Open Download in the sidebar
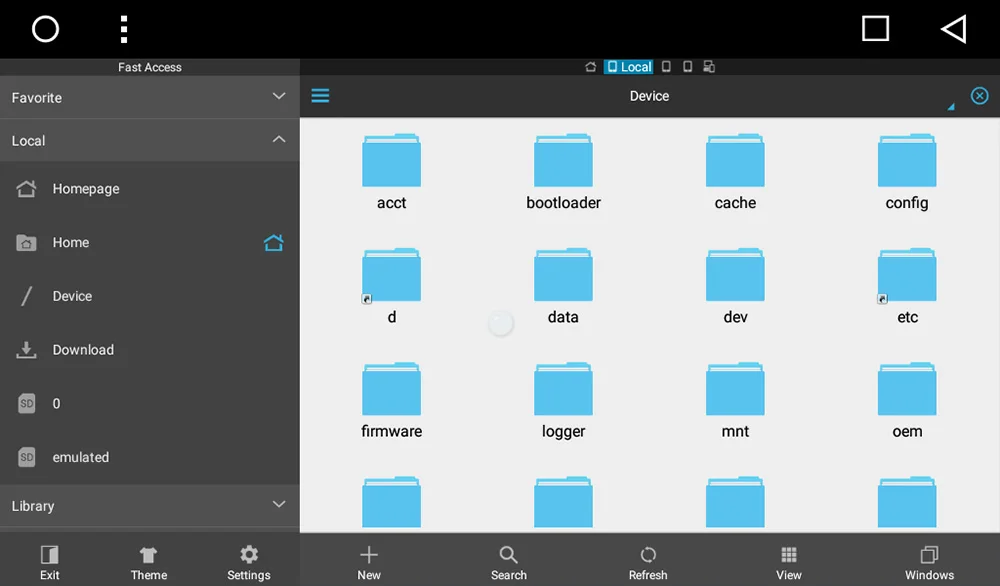This screenshot has width=1000, height=586. (x=150, y=349)
